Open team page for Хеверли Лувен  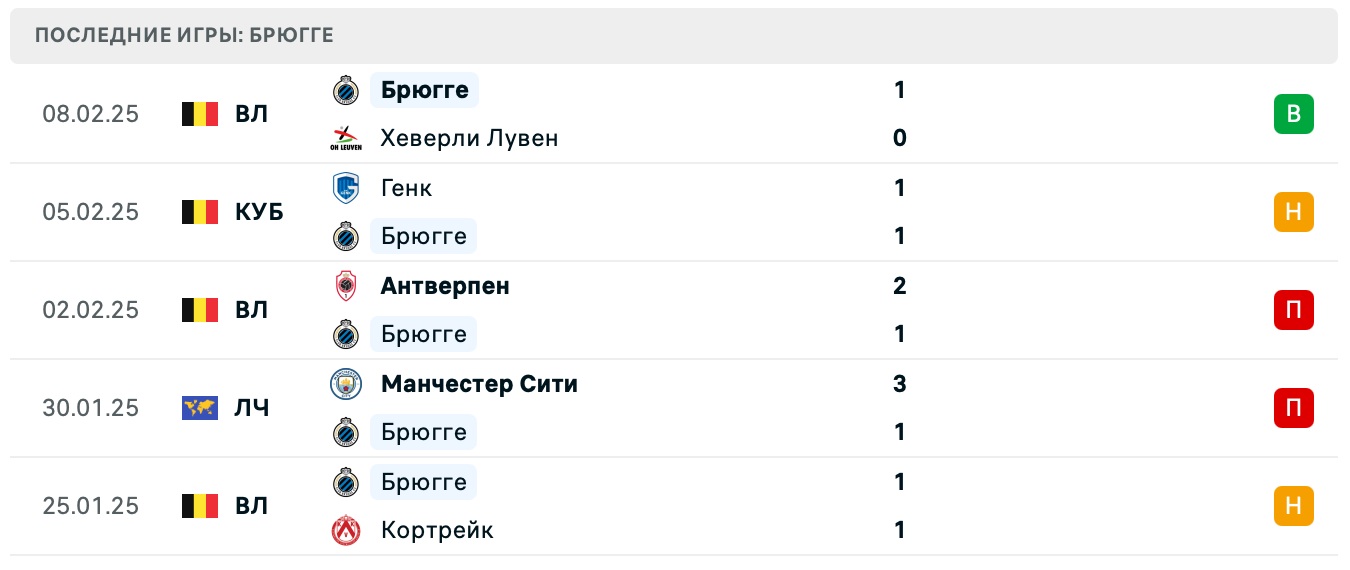coord(469,138)
